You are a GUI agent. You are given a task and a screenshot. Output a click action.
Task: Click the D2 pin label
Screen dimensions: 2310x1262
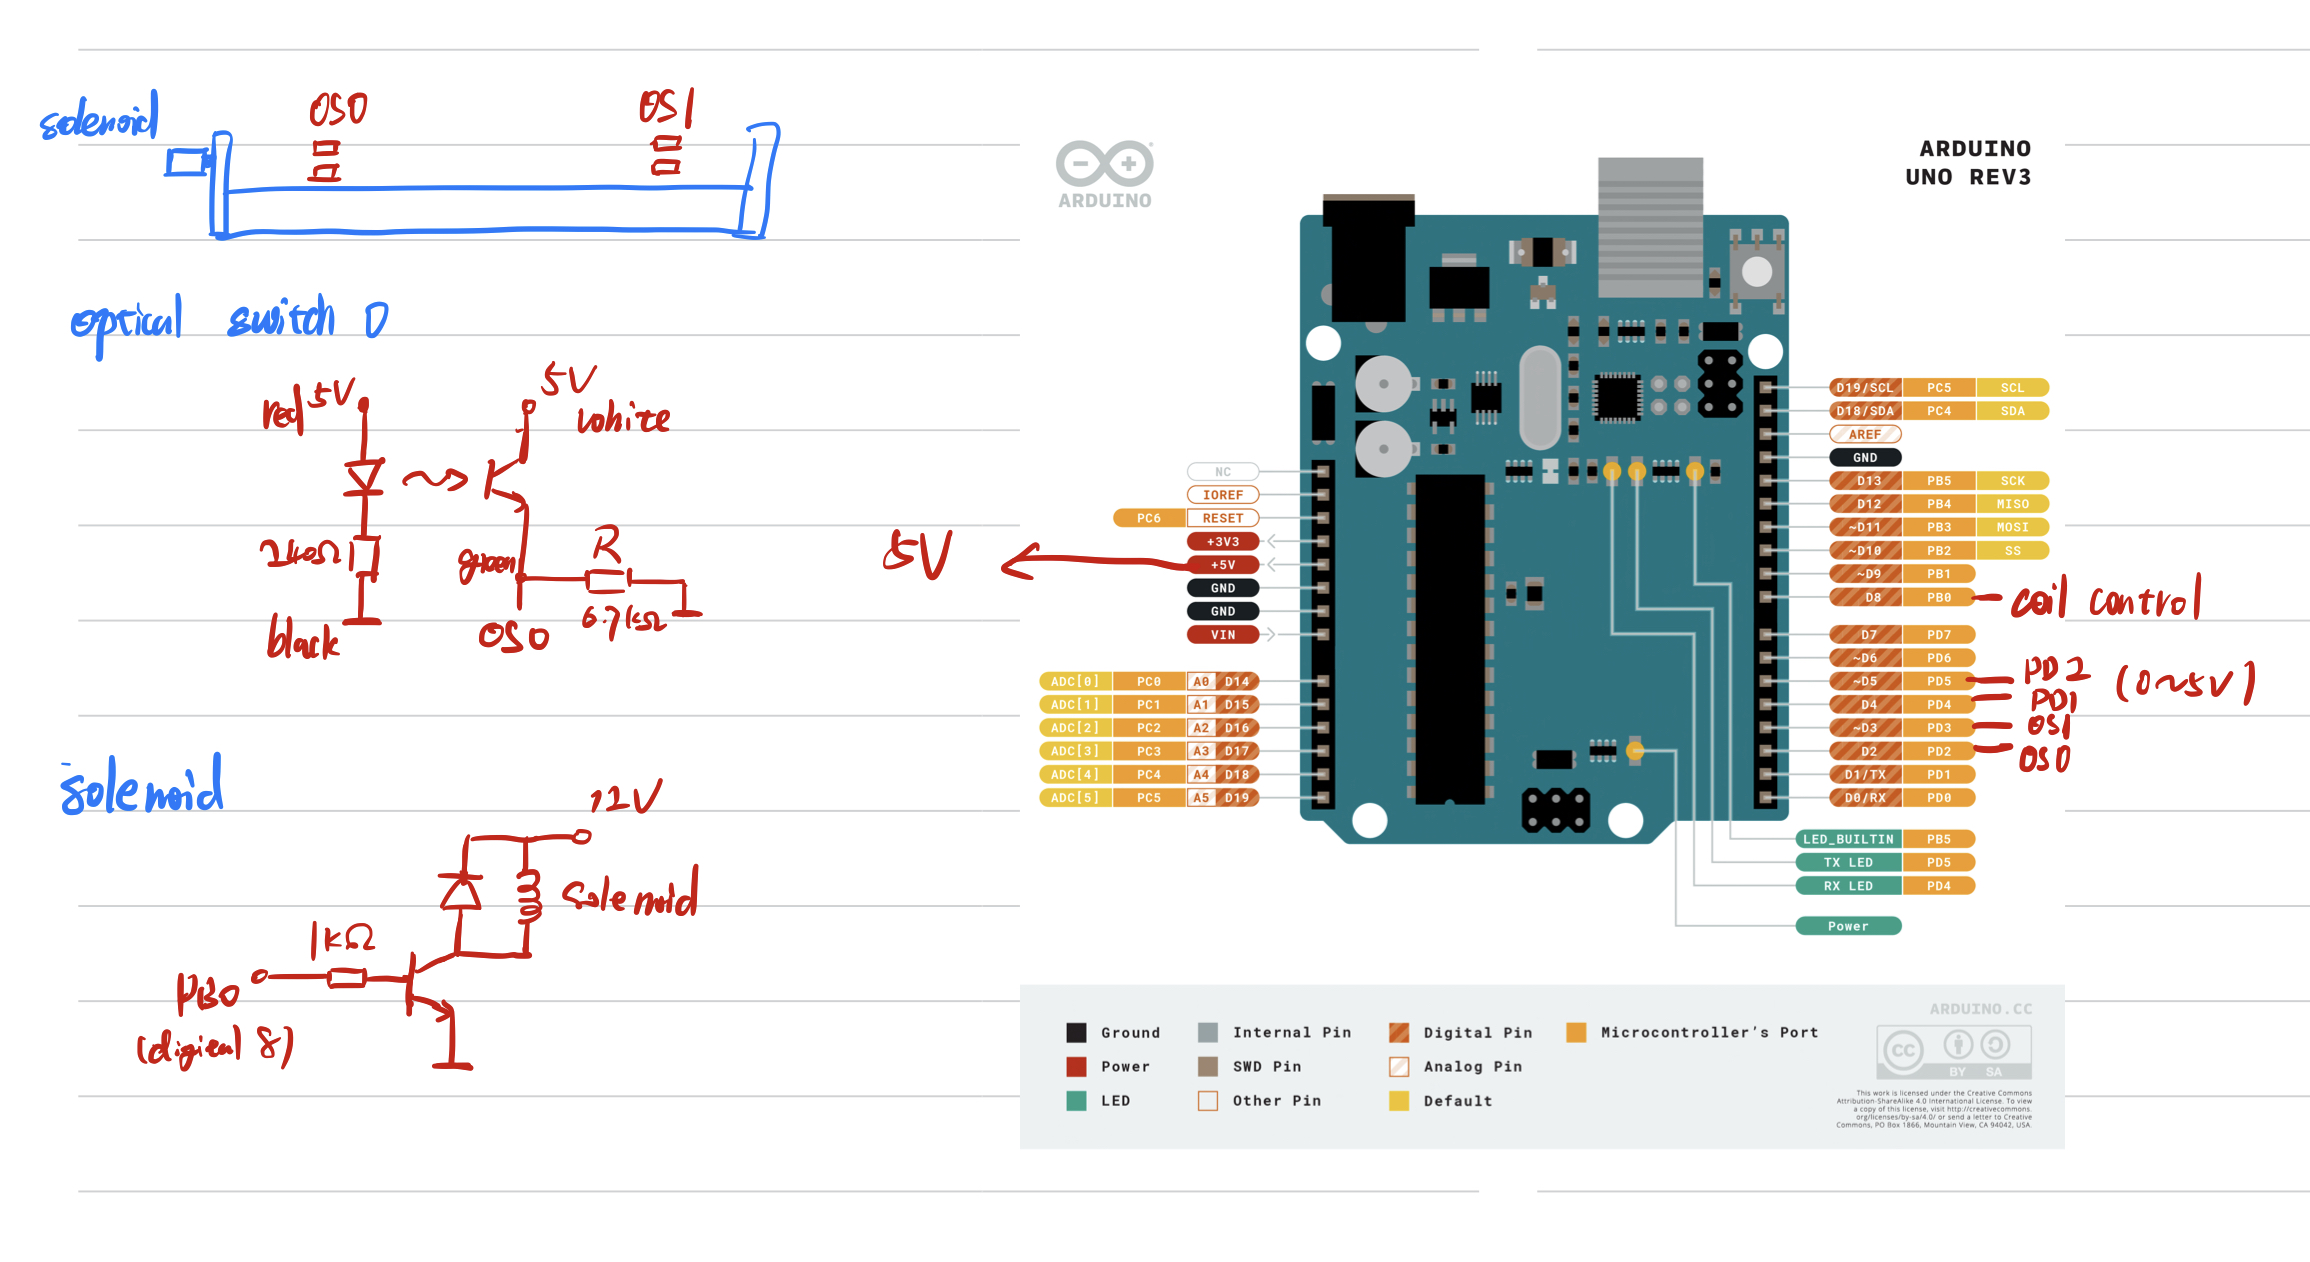point(1865,751)
